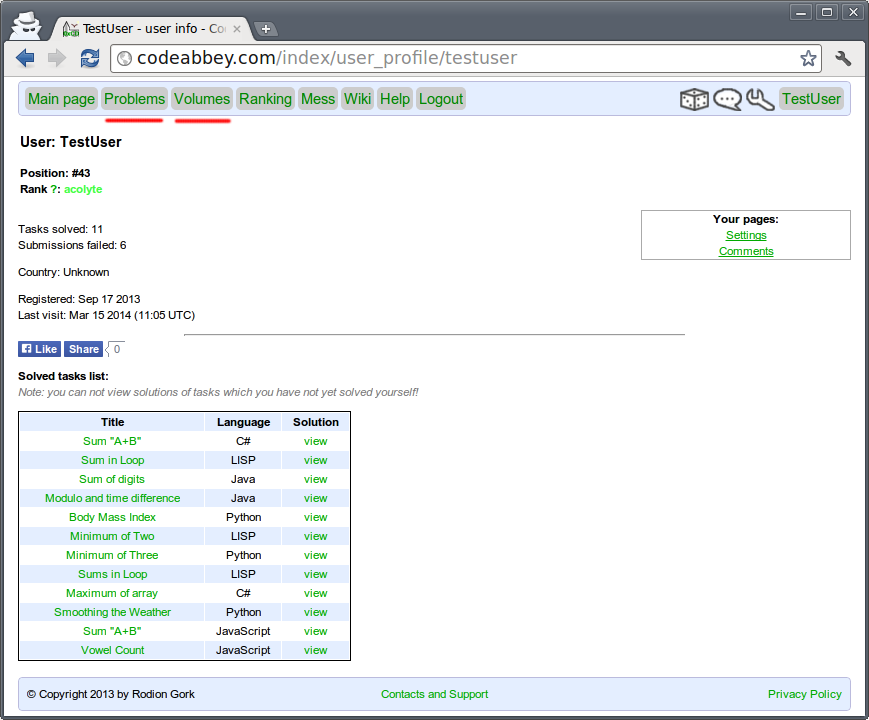Open Settings under Your pages
The width and height of the screenshot is (869, 720).
point(745,235)
